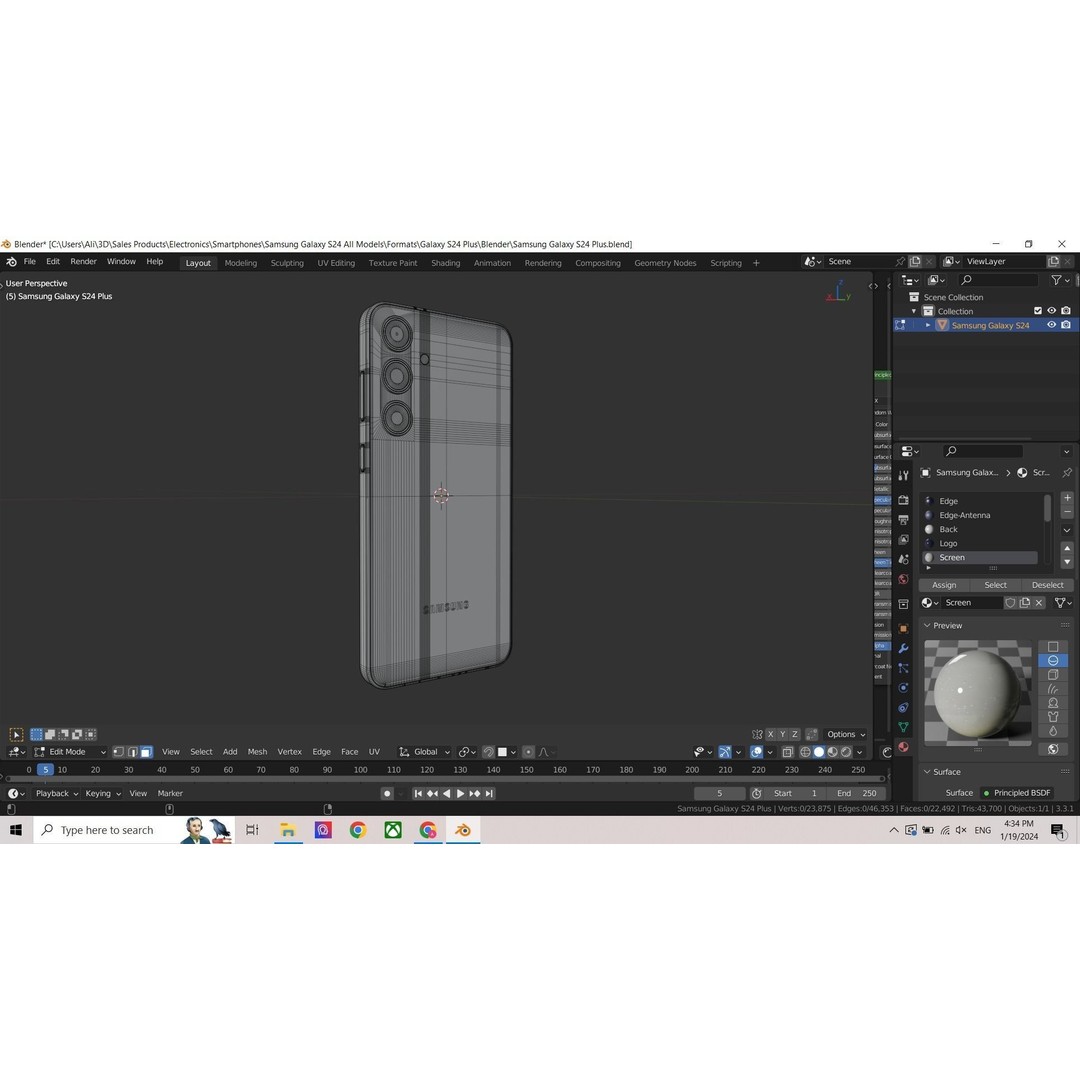Switch to the Modeling workspace tab
Image resolution: width=1080 pixels, height=1080 pixels.
pyautogui.click(x=240, y=263)
